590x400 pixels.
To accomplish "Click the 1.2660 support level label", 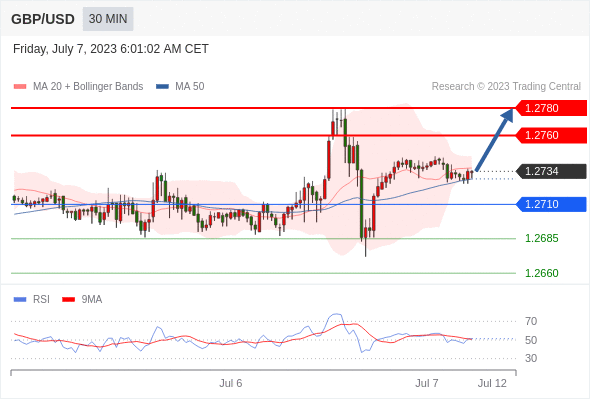I will pyautogui.click(x=541, y=274).
